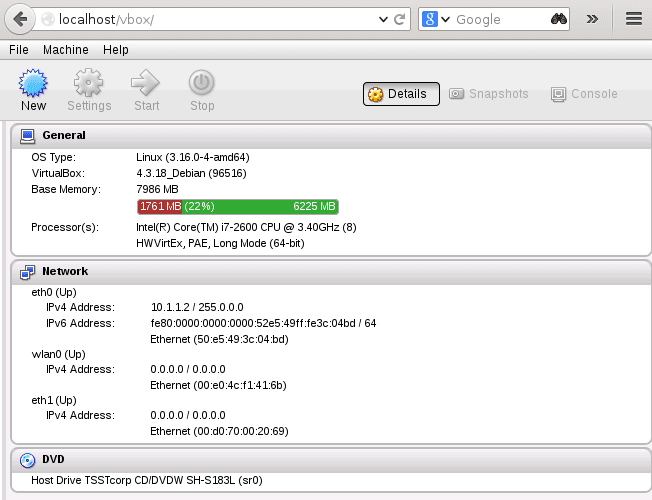Viewport: 652px width, 500px height.
Task: Switch to the Snapshots tab
Action: (x=489, y=94)
